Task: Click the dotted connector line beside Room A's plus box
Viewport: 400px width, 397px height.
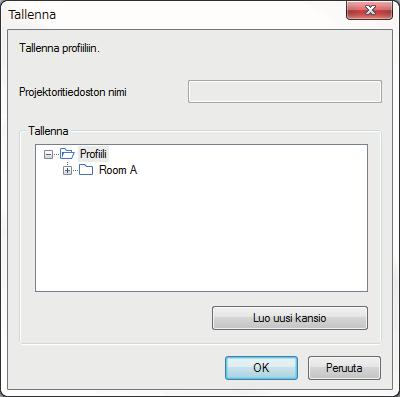Action: (x=76, y=170)
